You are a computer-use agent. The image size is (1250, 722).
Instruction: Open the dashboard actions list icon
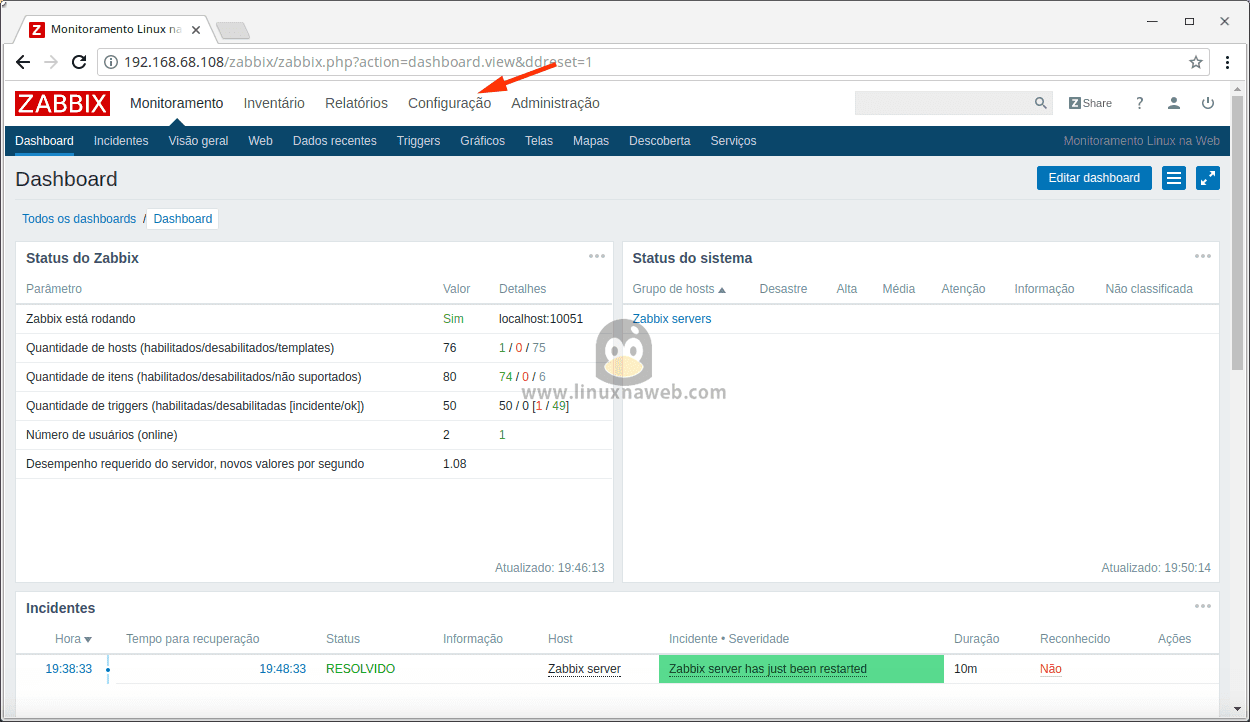point(1174,178)
